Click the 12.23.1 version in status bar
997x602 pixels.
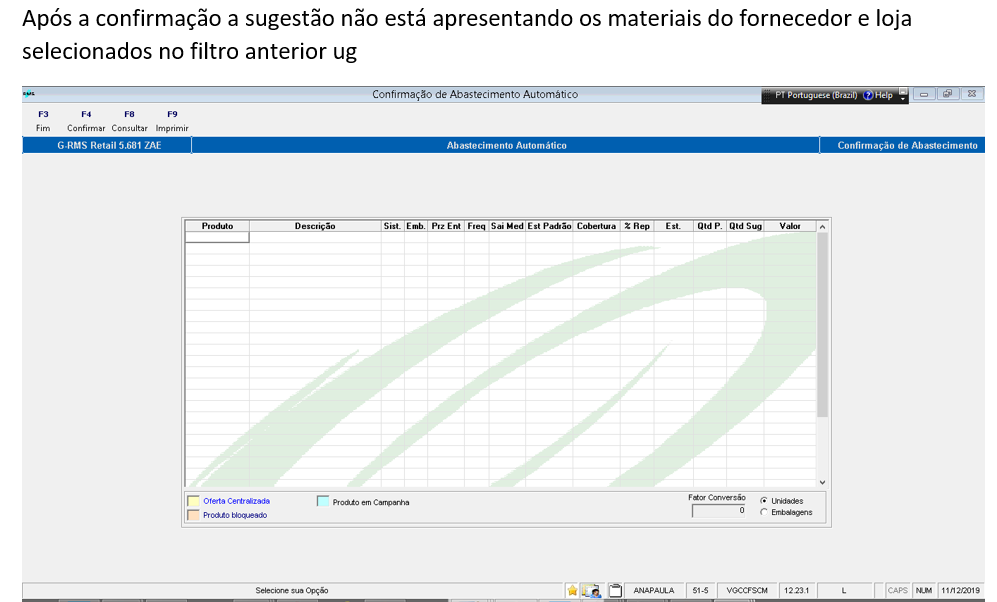(x=797, y=591)
